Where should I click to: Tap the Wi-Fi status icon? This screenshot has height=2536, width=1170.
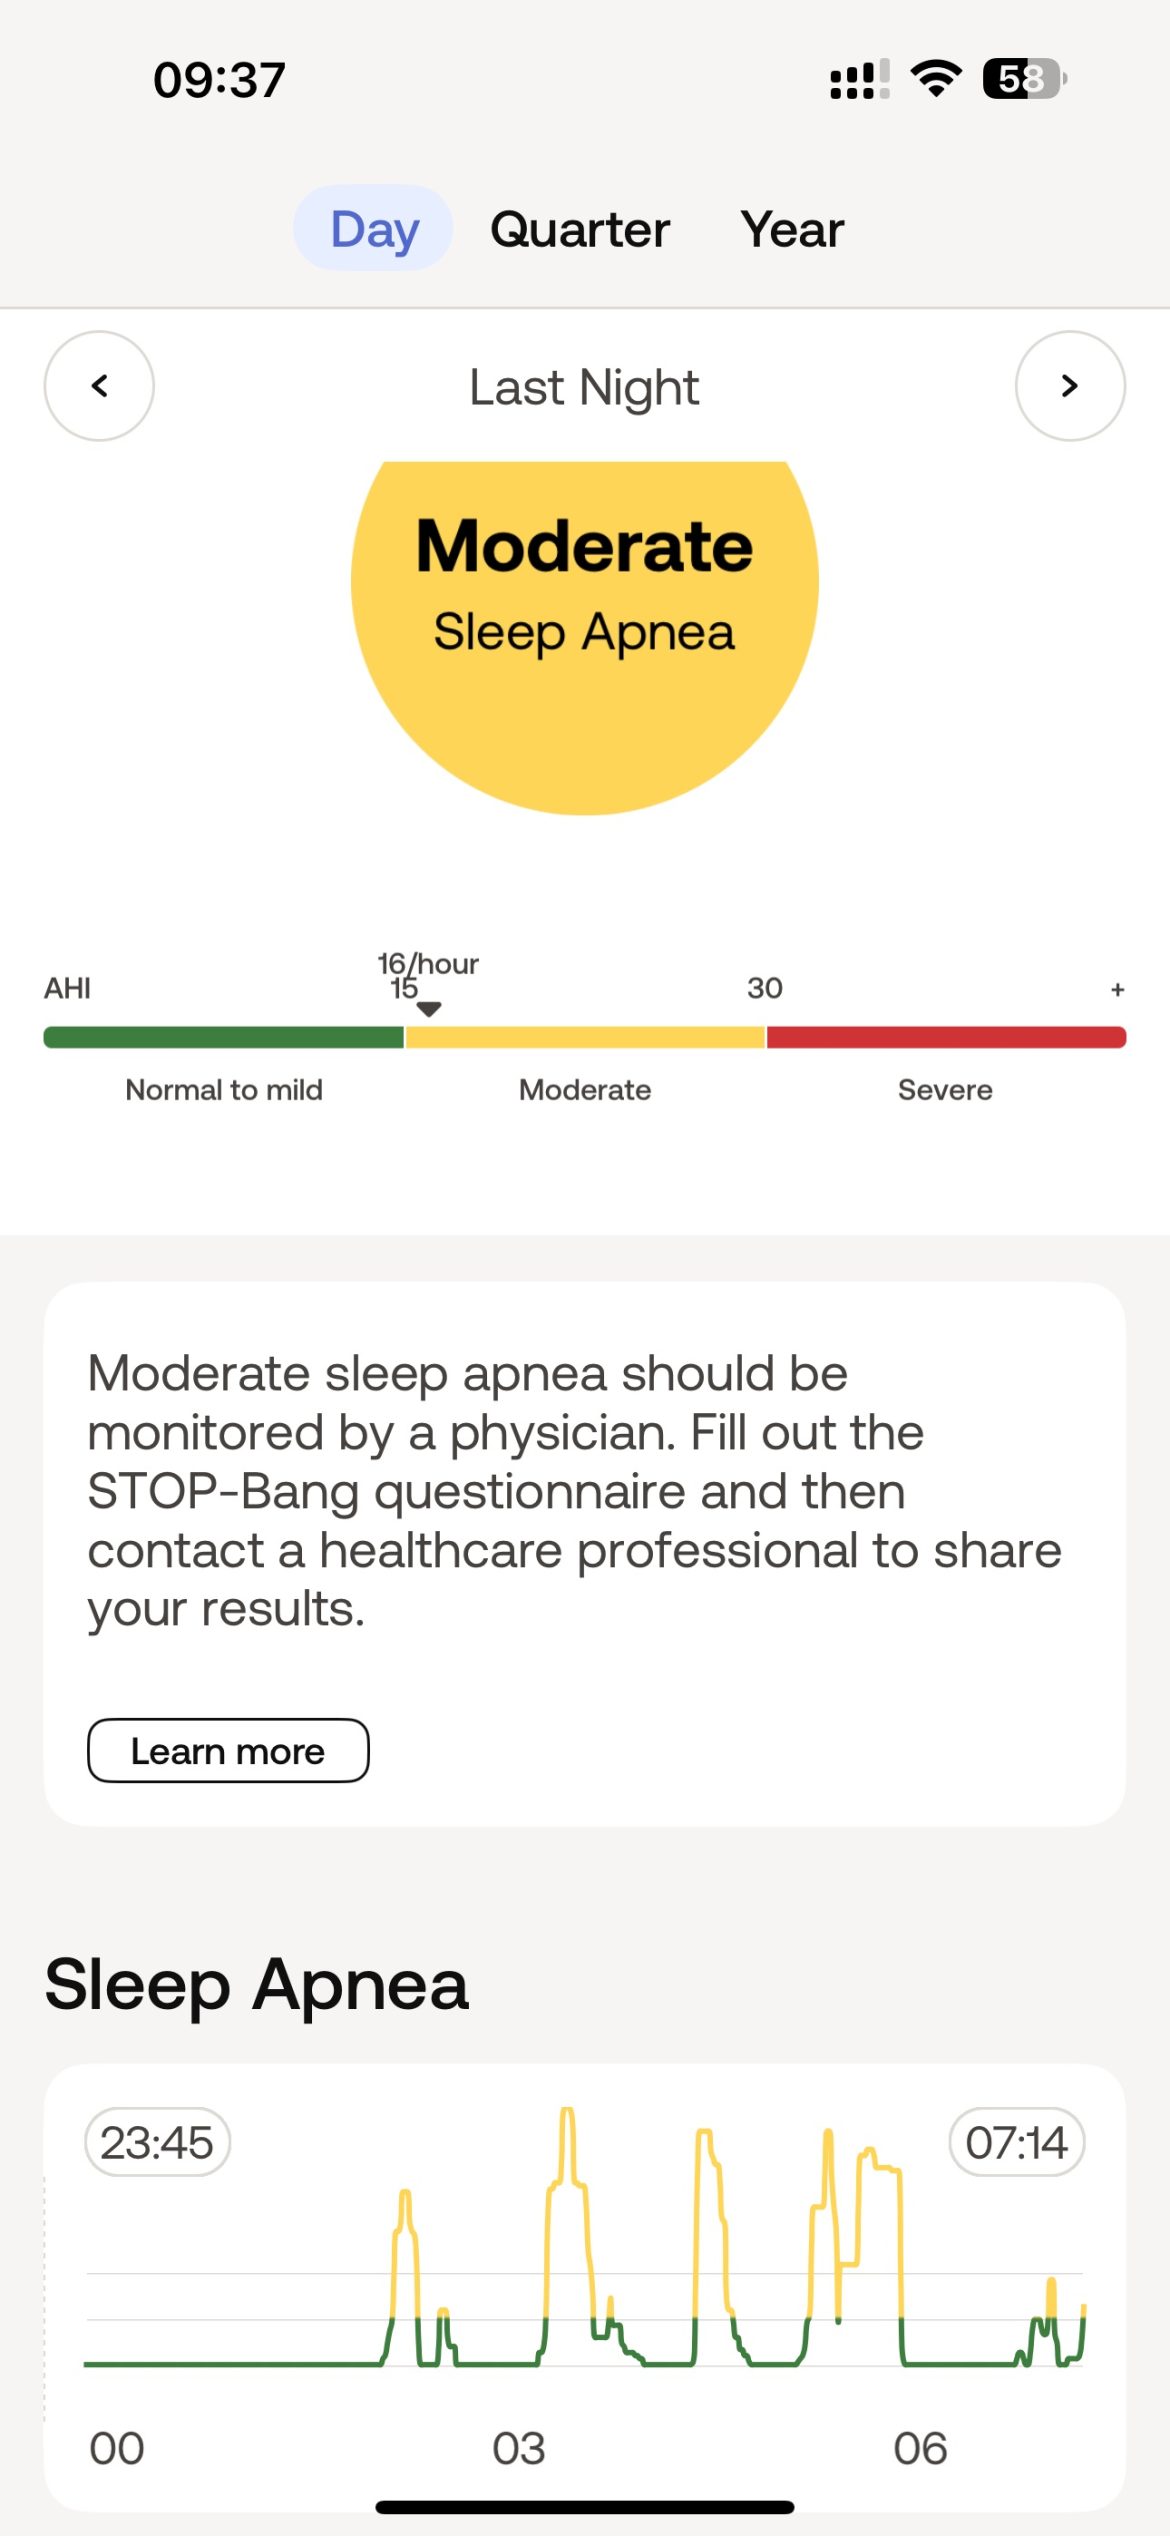click(x=936, y=79)
